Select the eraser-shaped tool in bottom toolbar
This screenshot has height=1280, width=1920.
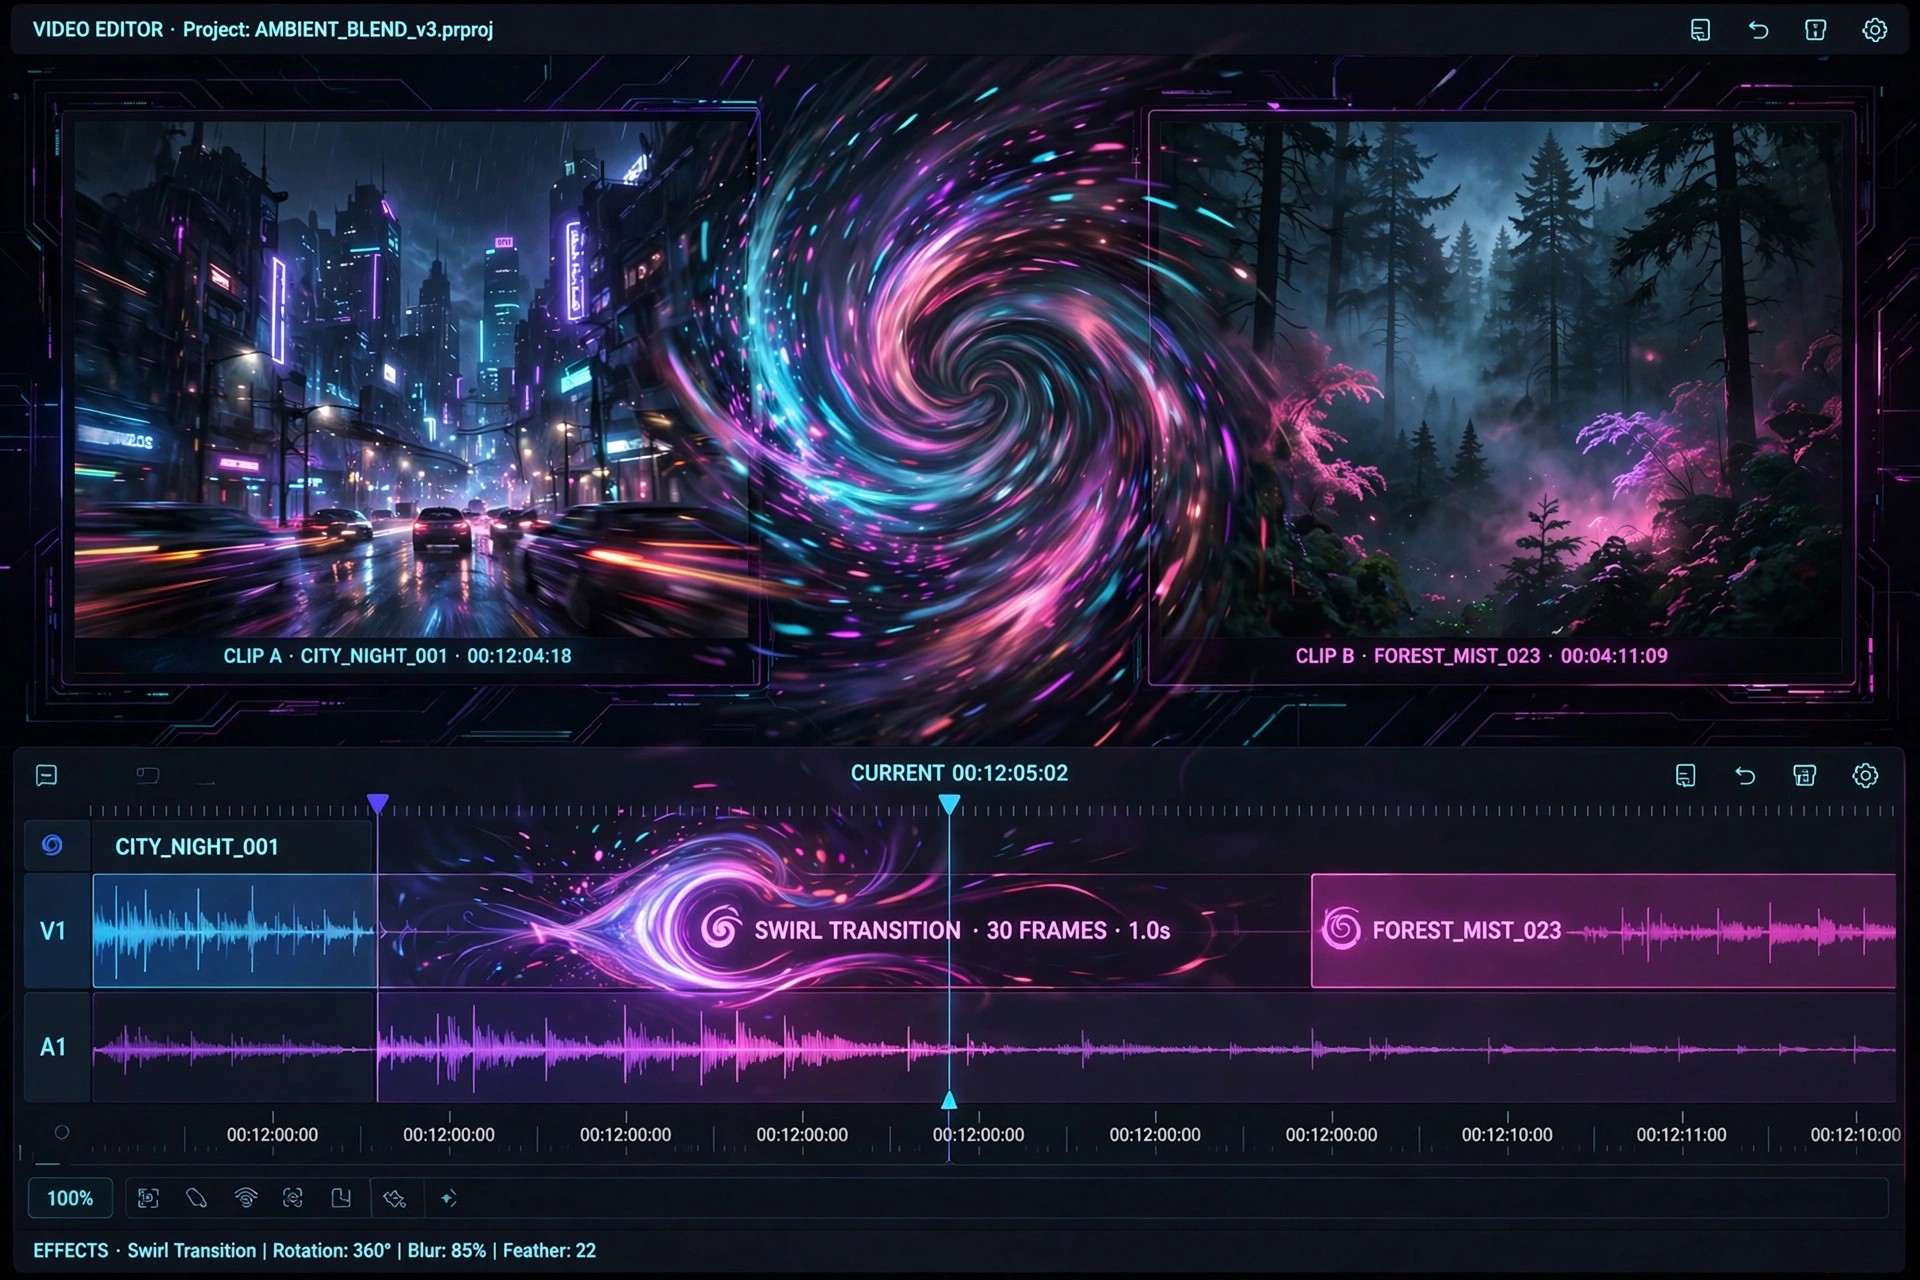coord(196,1198)
